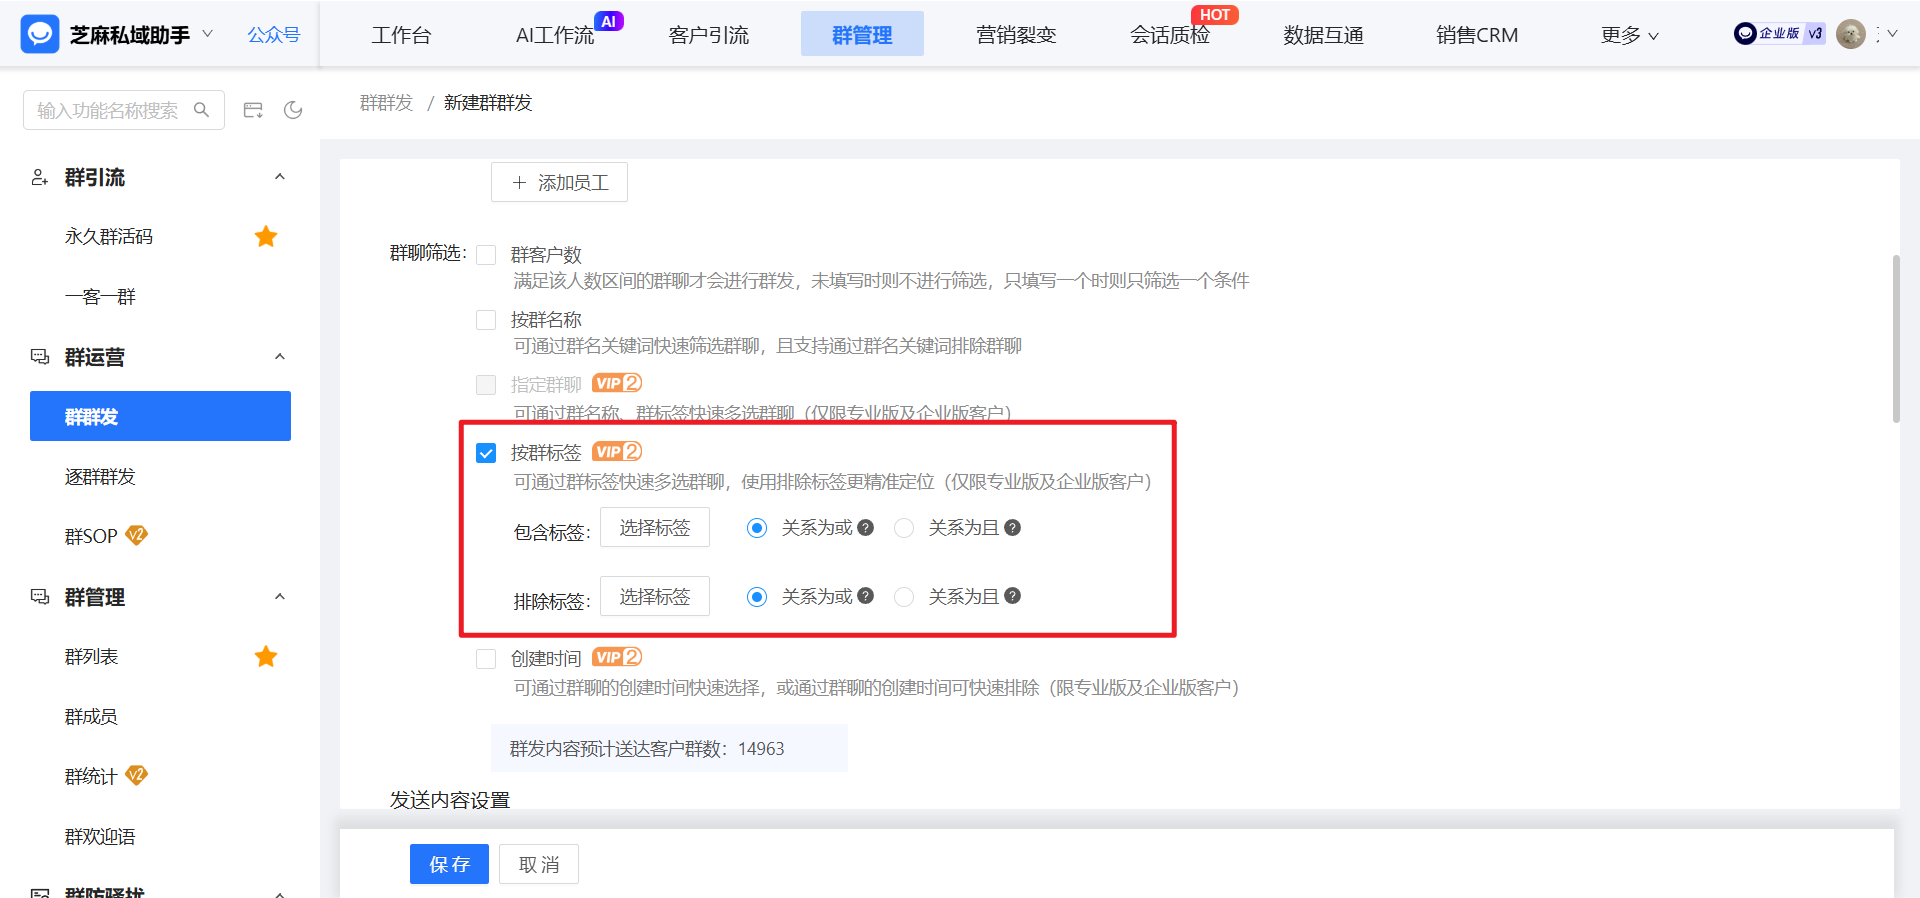This screenshot has height=898, width=1920.
Task: Open 群成员 in sidebar
Action: [x=91, y=717]
